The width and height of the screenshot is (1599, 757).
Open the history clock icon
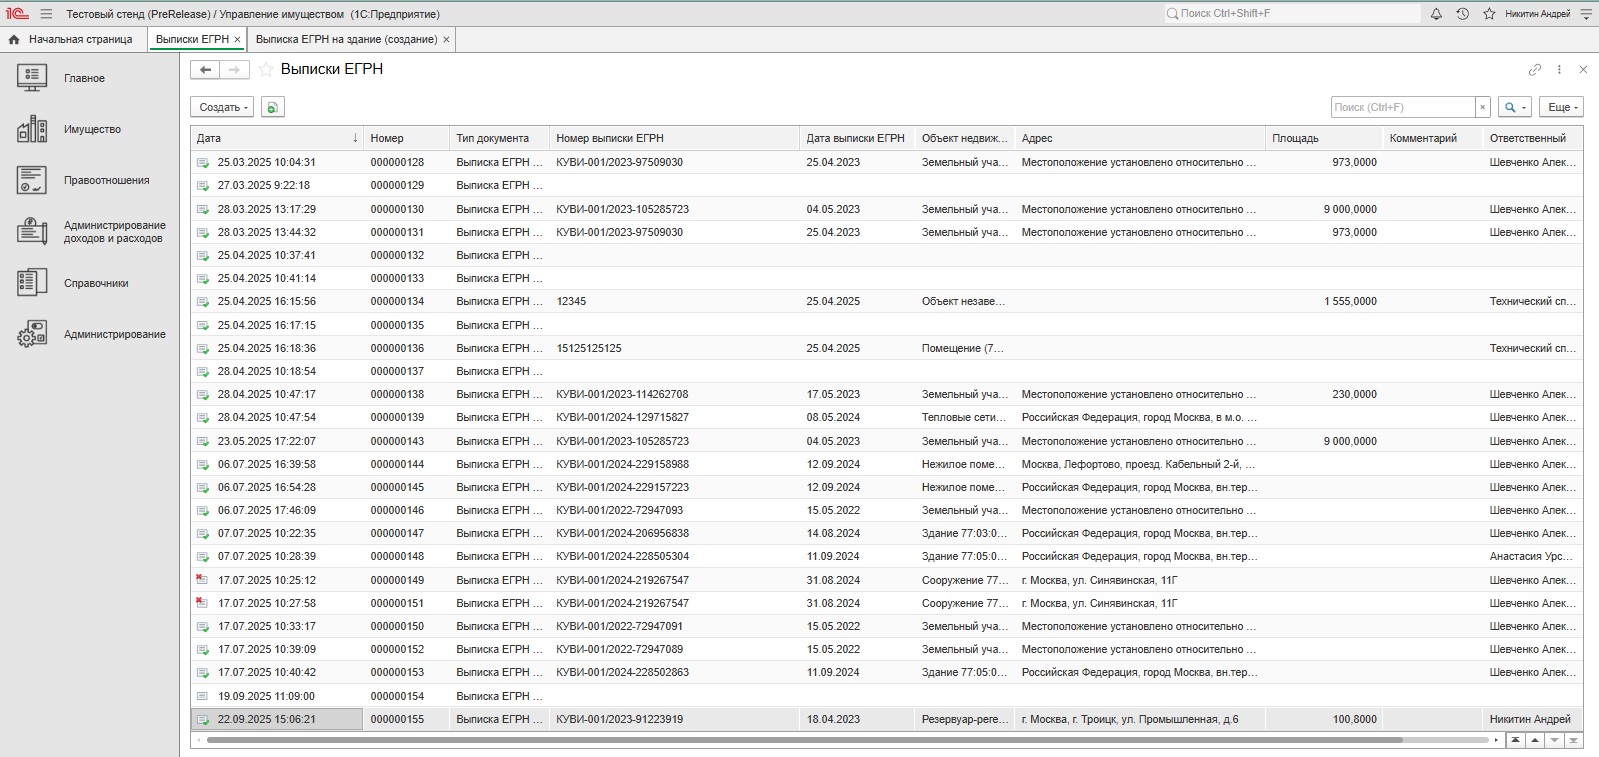[x=1462, y=14]
